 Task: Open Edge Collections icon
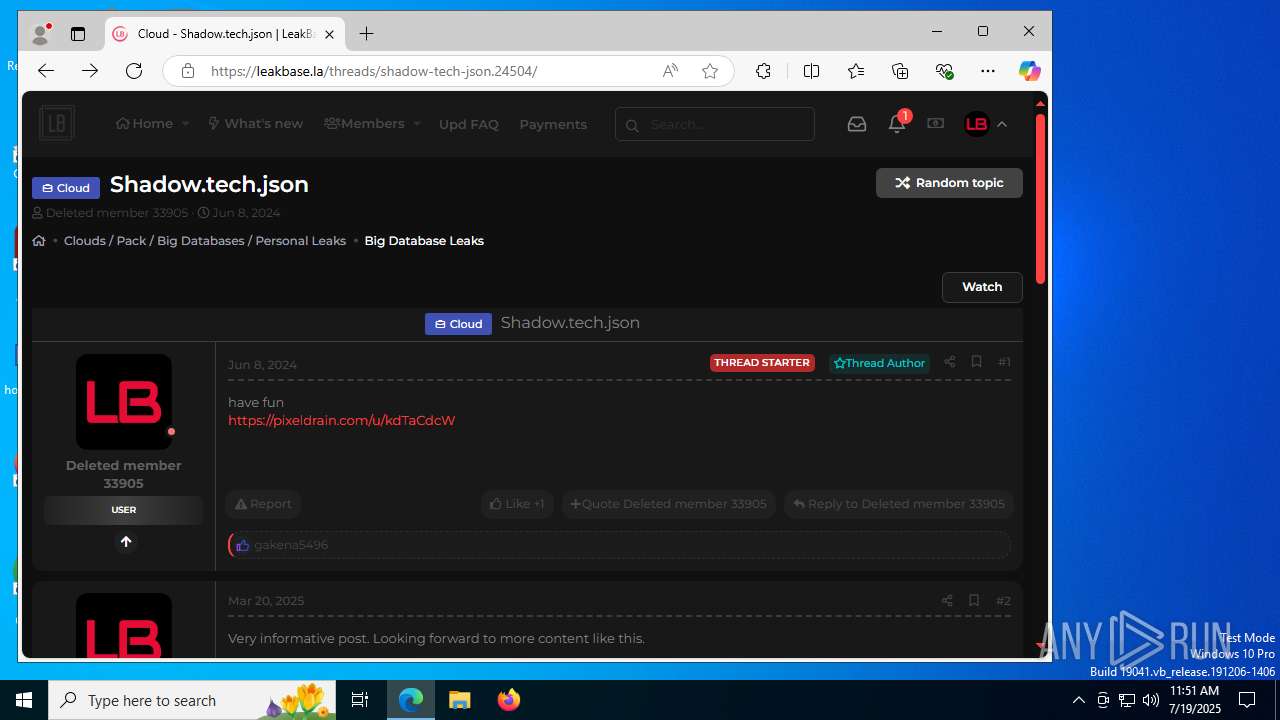[900, 71]
